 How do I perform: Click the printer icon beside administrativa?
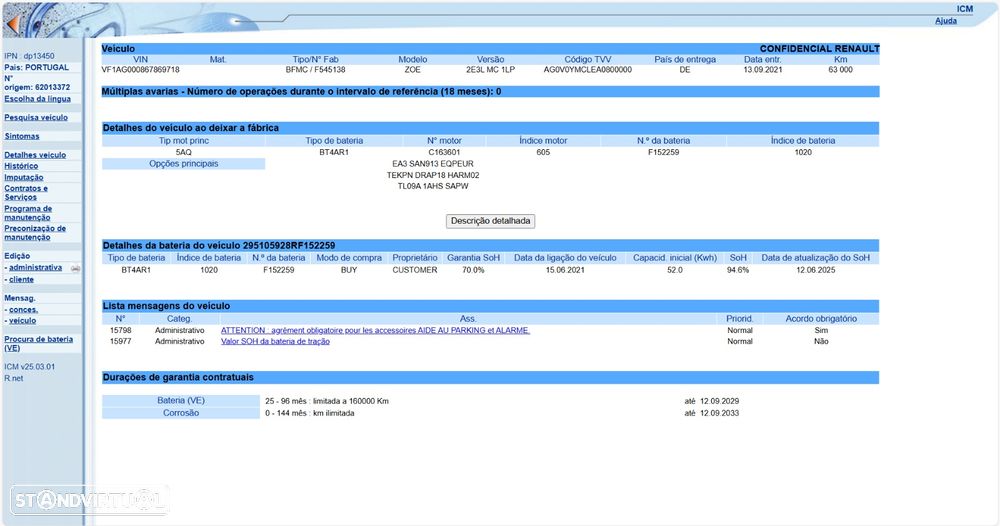75,268
